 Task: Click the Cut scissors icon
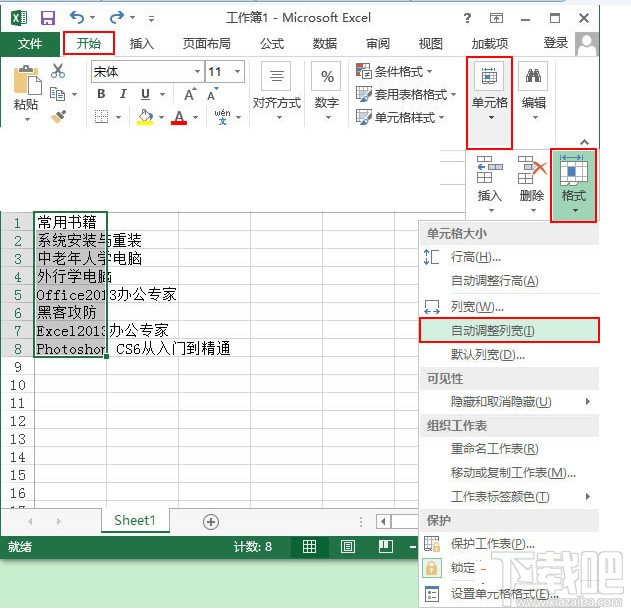(58, 71)
